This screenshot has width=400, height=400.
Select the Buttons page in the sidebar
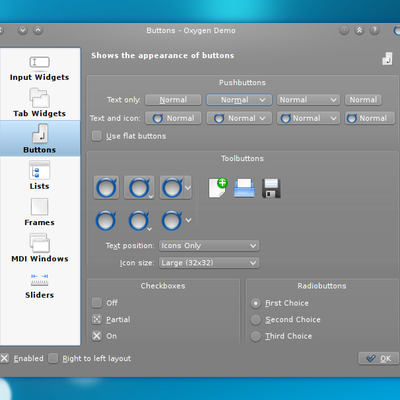40,139
